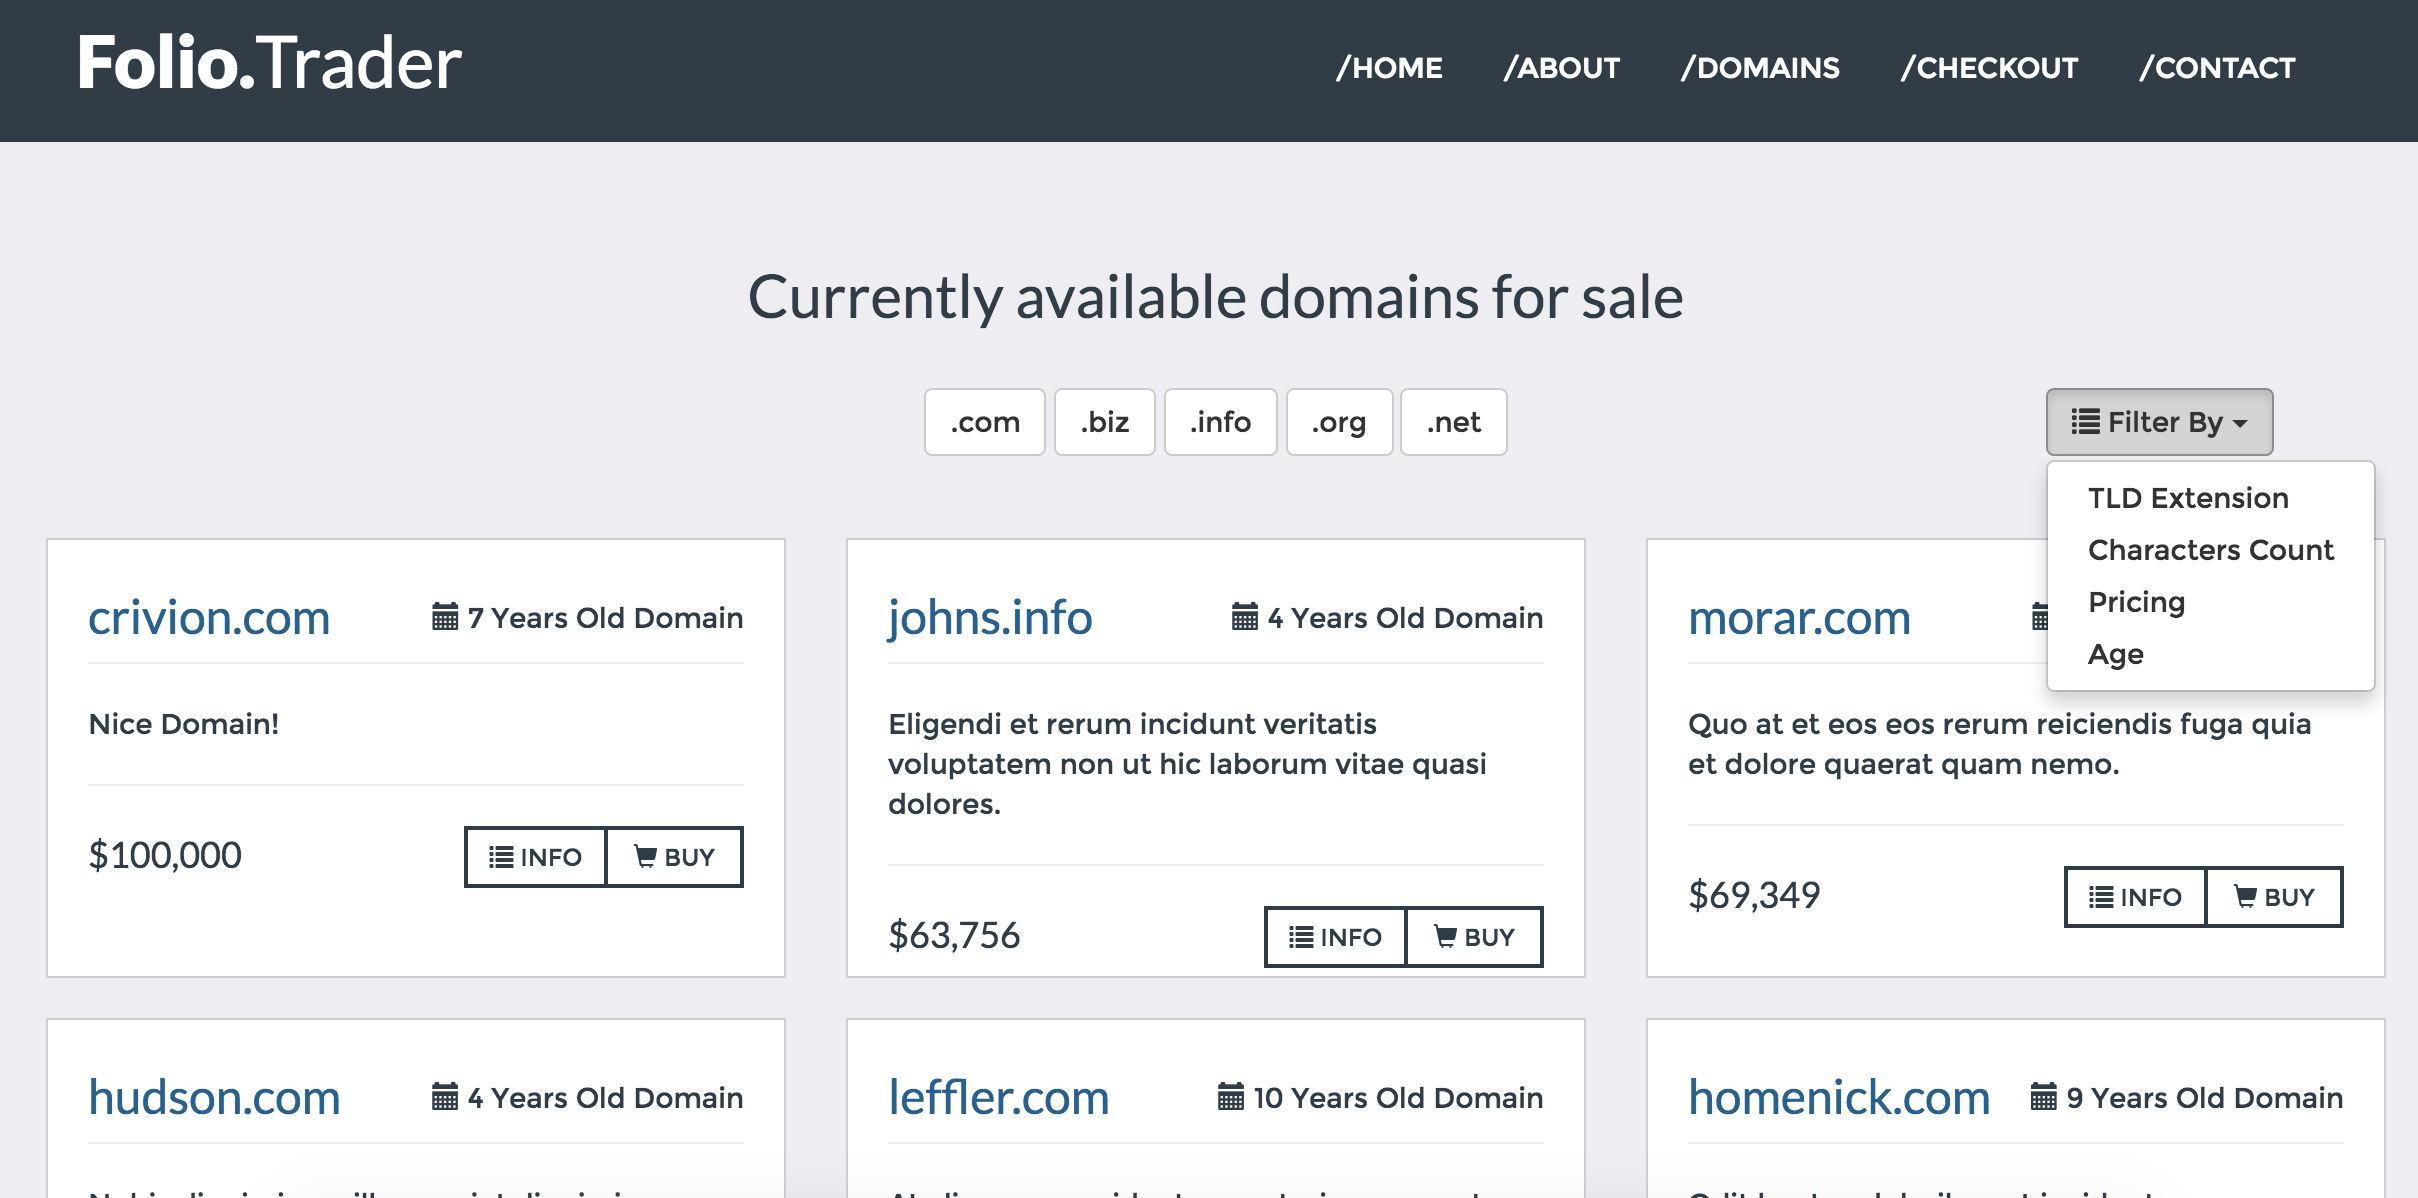Toggle the .org extension filter
This screenshot has width=2418, height=1198.
pyautogui.click(x=1339, y=422)
